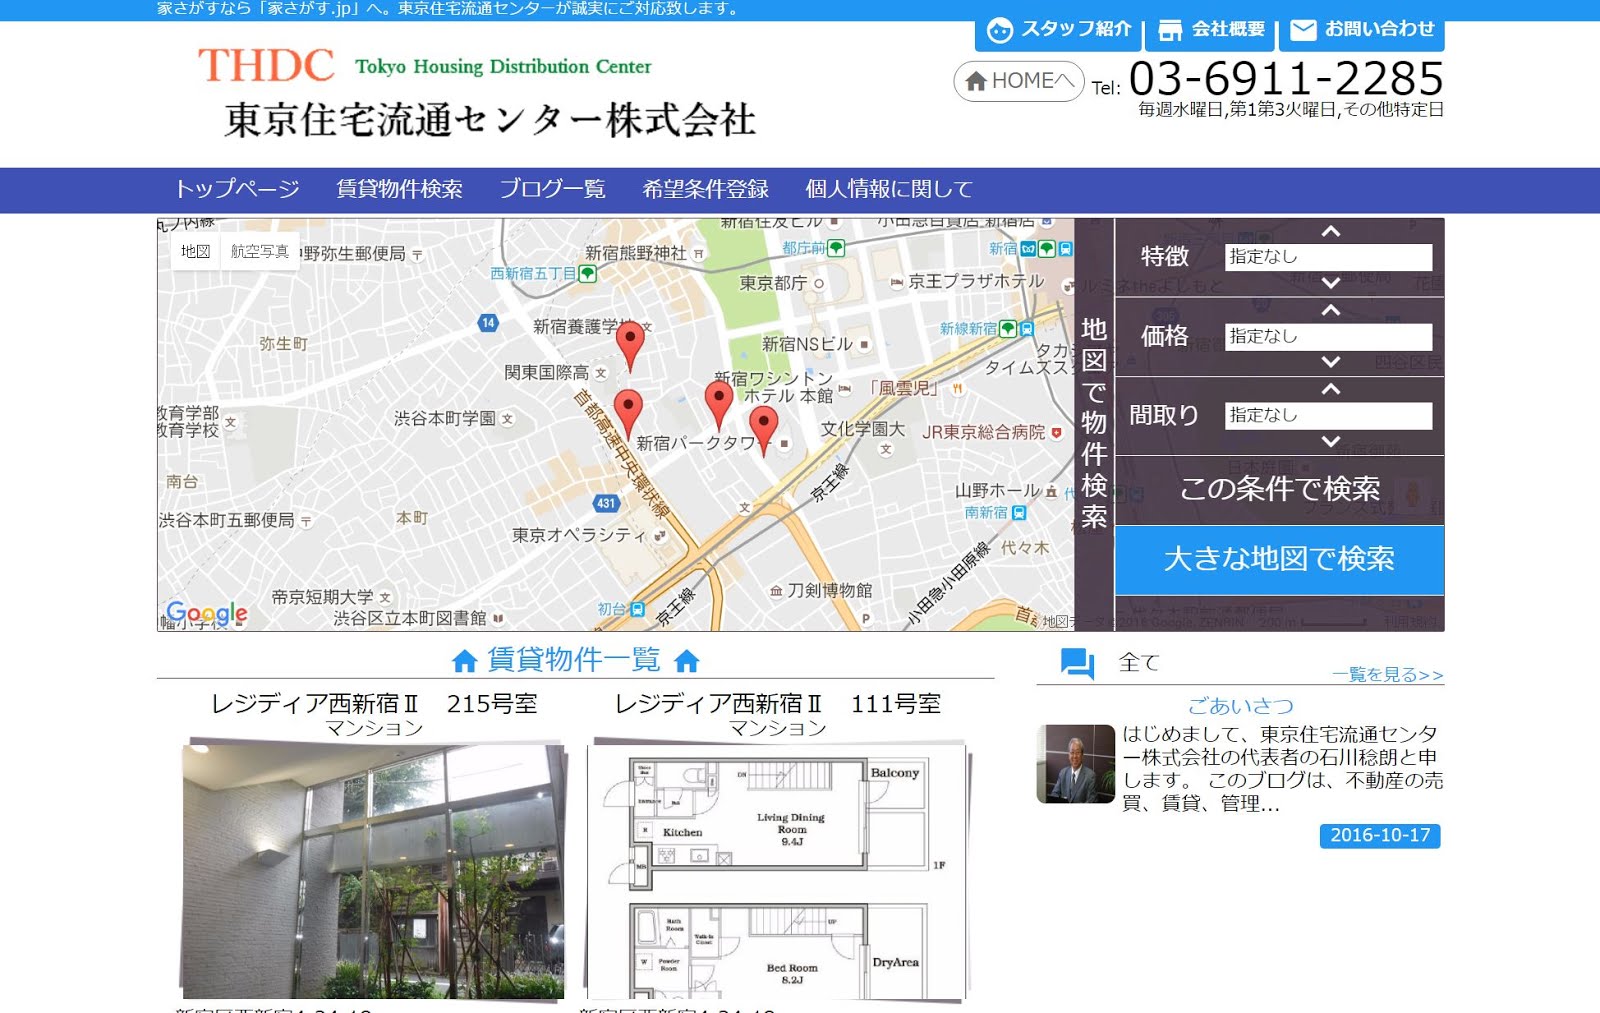Open レジディア西新宿Ⅱ 215号室 listing title

coord(374,704)
